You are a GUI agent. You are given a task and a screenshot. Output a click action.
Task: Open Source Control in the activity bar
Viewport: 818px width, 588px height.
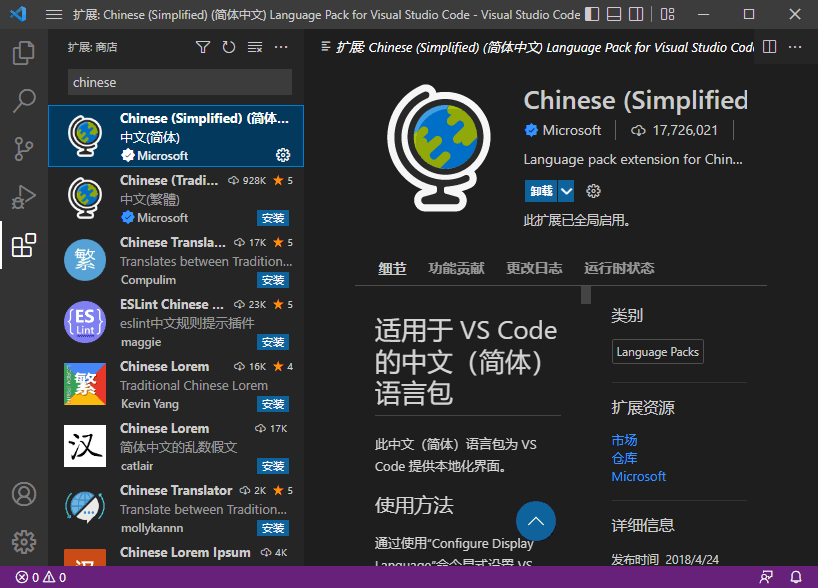coord(24,147)
